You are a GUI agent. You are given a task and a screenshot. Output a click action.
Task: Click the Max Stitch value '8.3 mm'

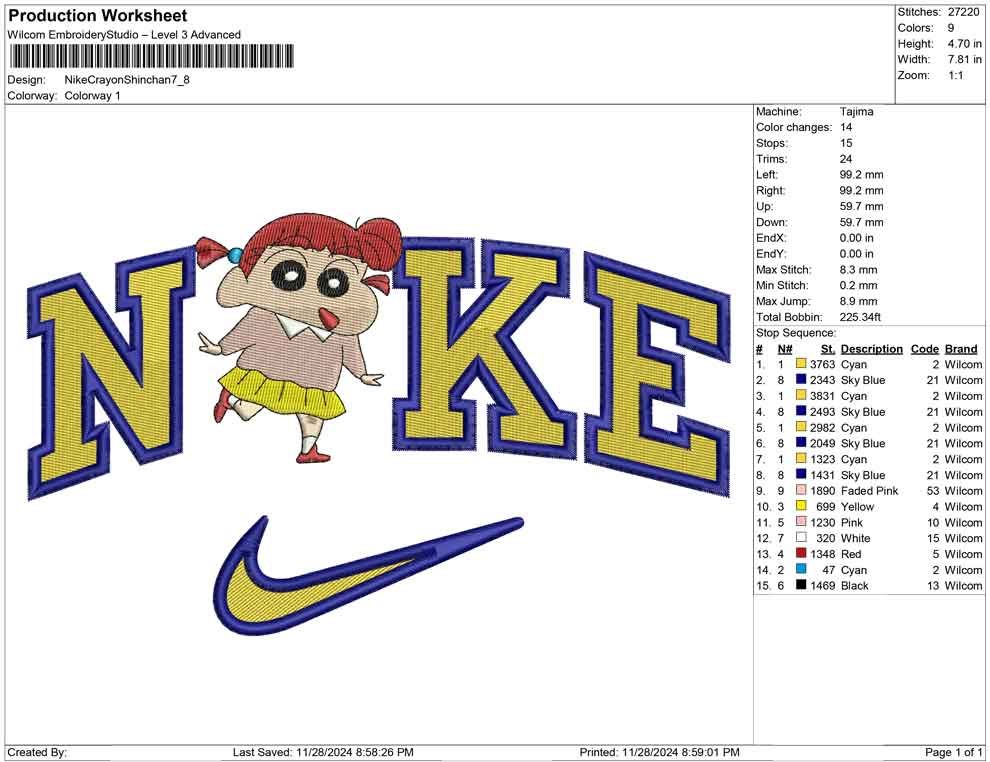(859, 269)
